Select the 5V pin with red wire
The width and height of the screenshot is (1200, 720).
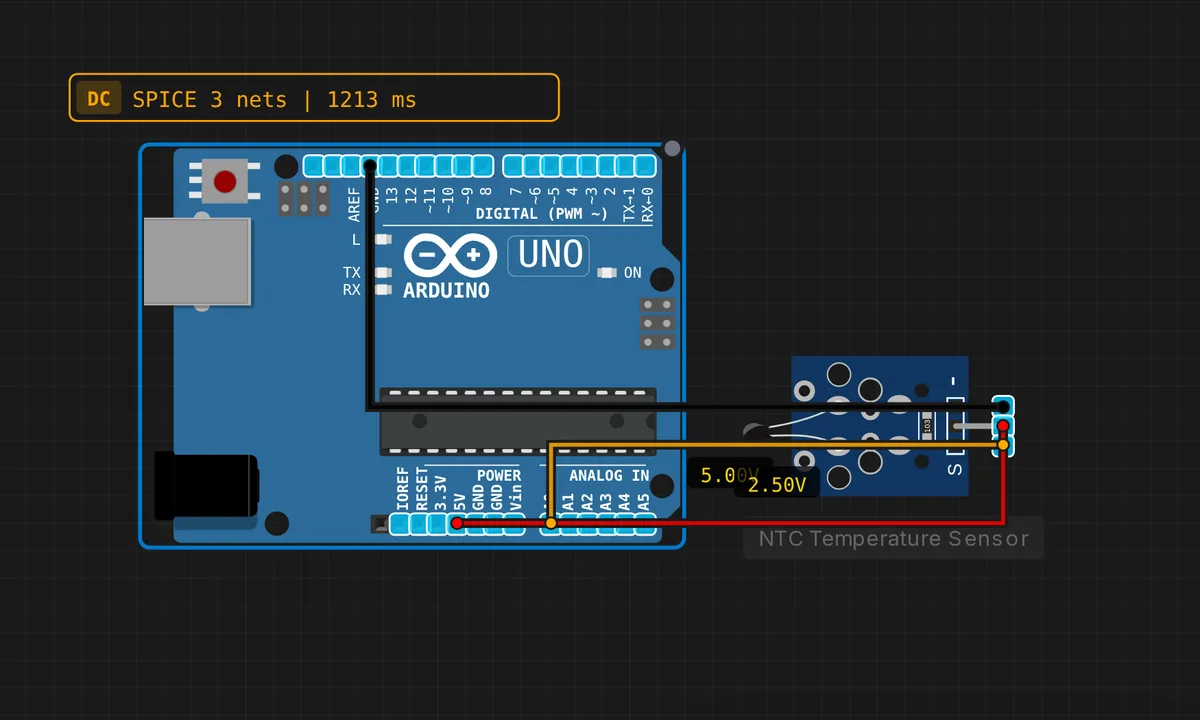pyautogui.click(x=457, y=524)
